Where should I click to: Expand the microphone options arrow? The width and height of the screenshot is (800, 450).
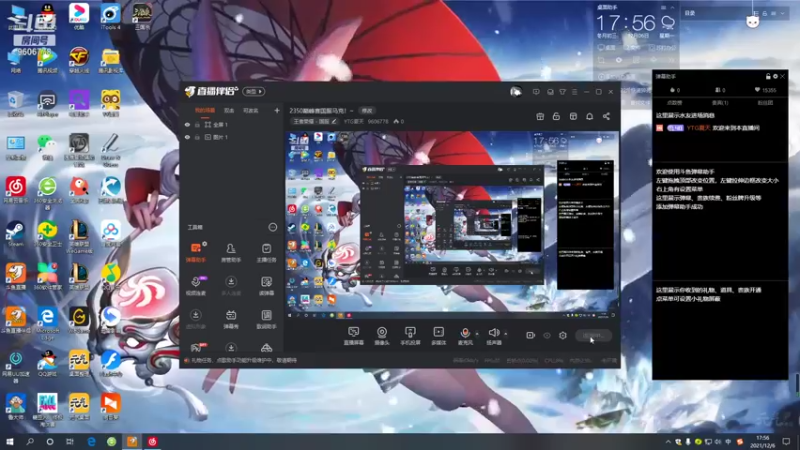[477, 334]
